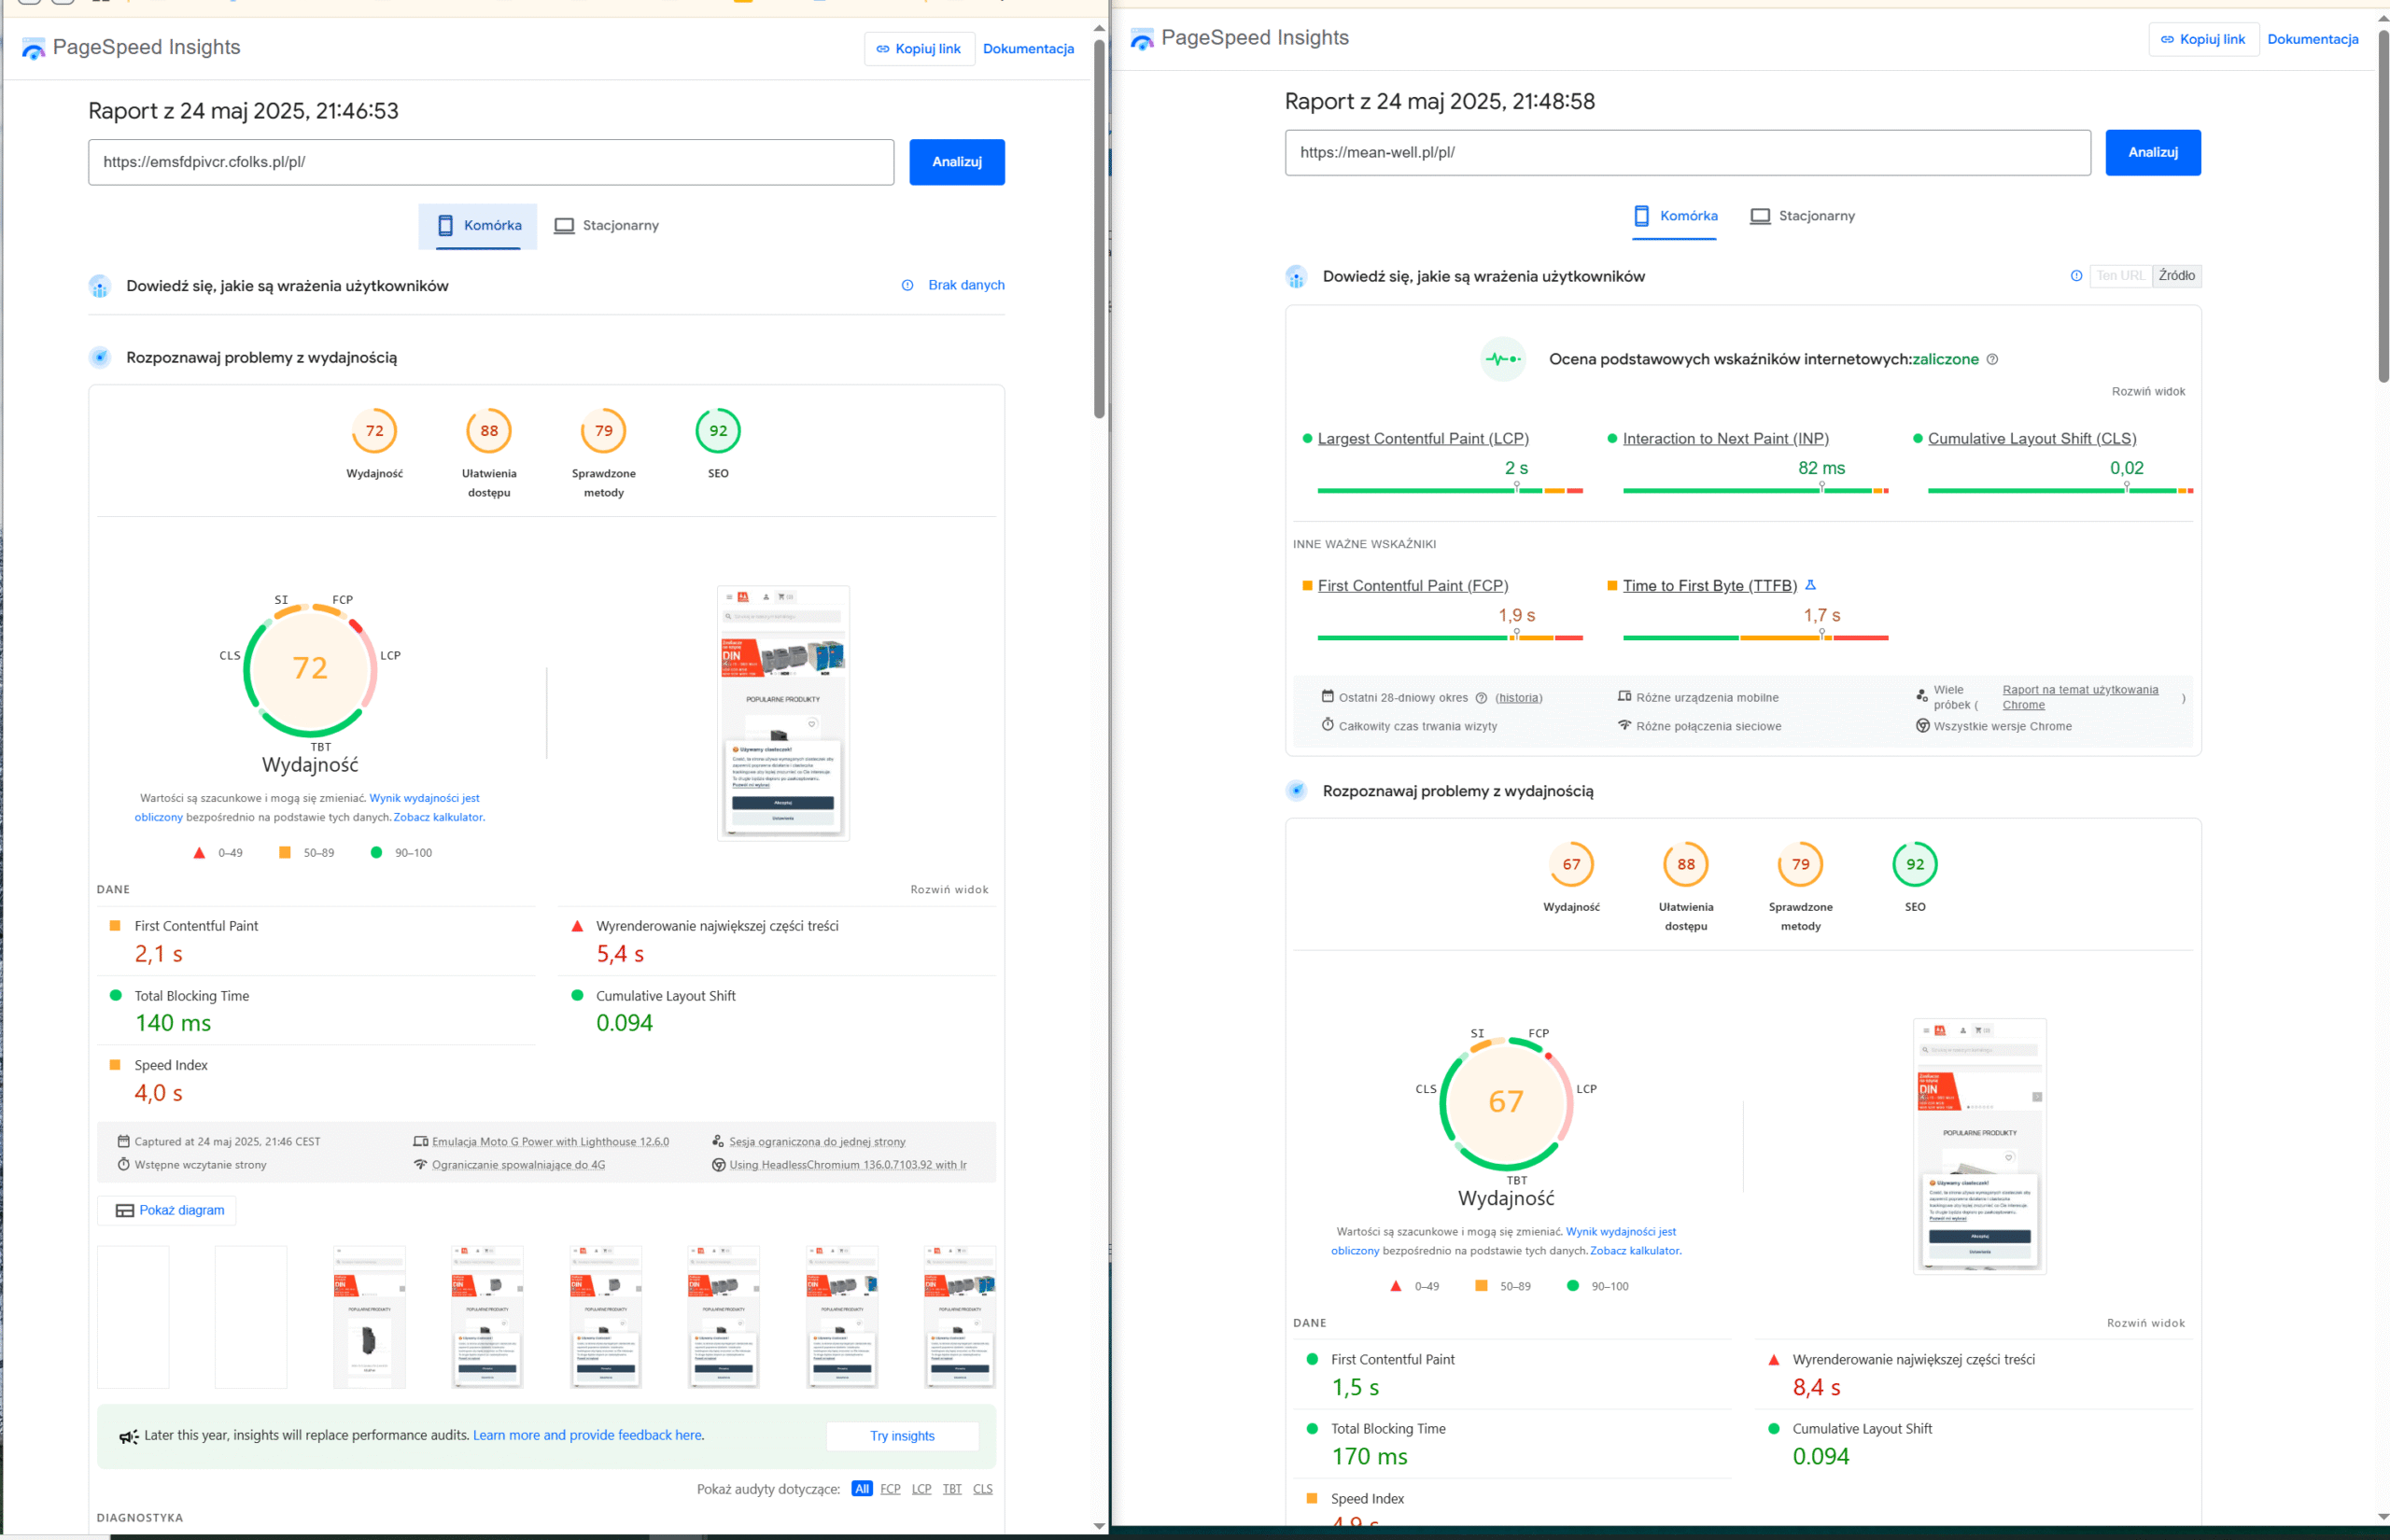Switch to Źródło data view
The height and width of the screenshot is (1540, 2390).
tap(2176, 276)
